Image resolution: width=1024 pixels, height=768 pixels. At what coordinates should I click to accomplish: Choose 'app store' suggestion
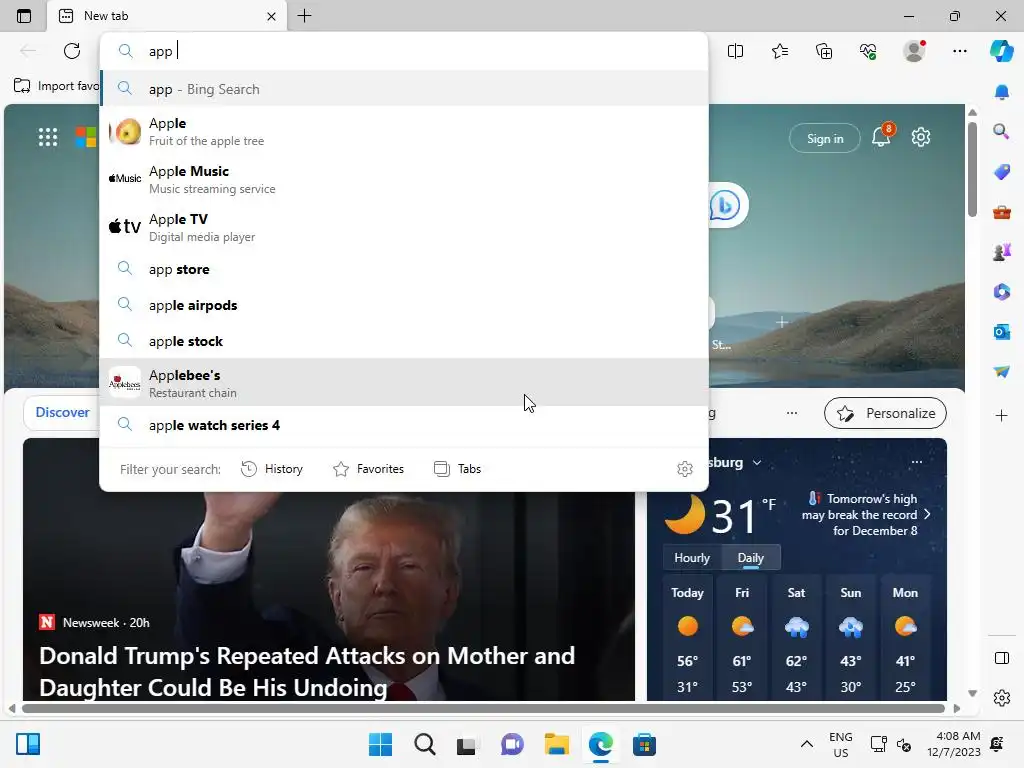pyautogui.click(x=404, y=269)
